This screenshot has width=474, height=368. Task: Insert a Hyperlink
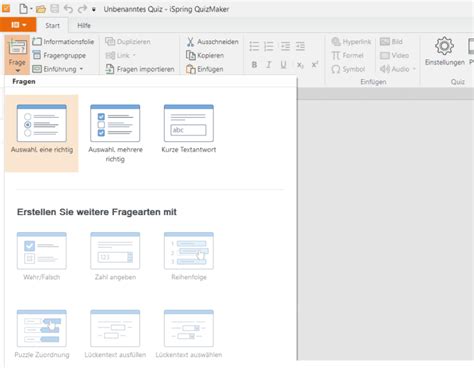[x=351, y=42]
